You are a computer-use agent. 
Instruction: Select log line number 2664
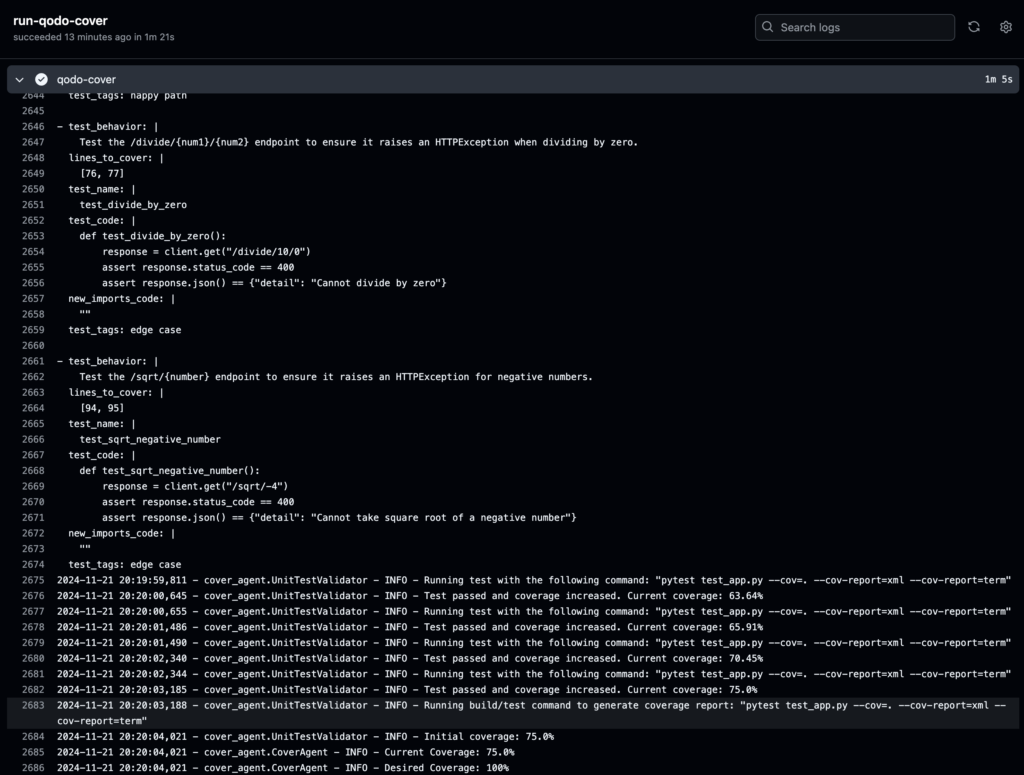(x=33, y=408)
